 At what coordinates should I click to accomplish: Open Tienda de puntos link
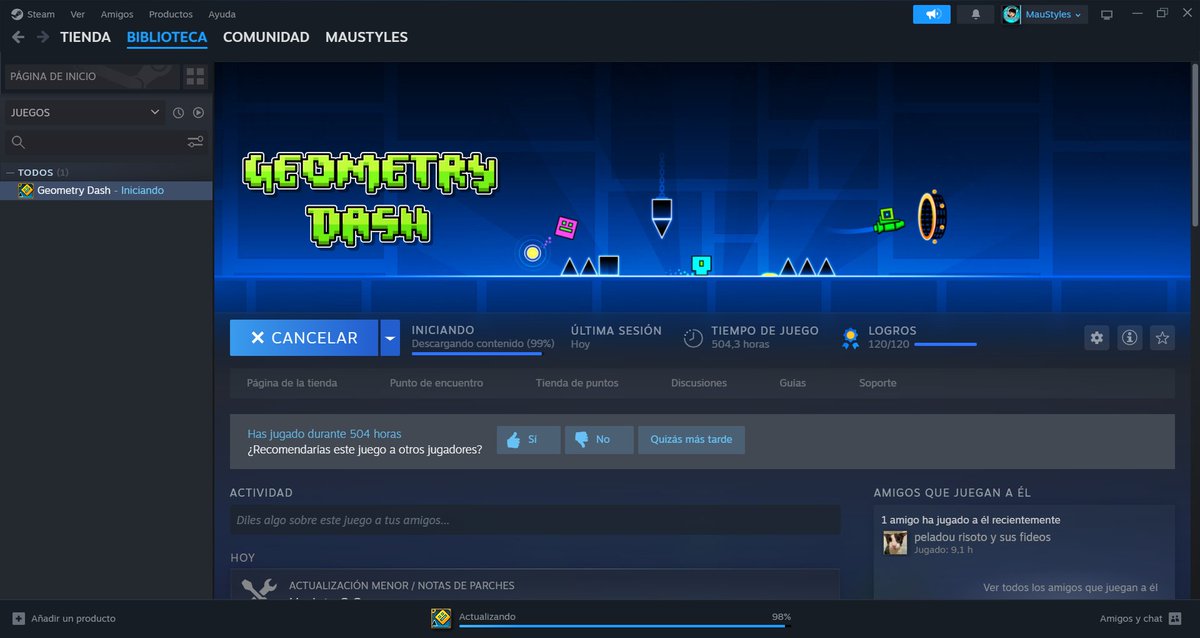click(577, 383)
